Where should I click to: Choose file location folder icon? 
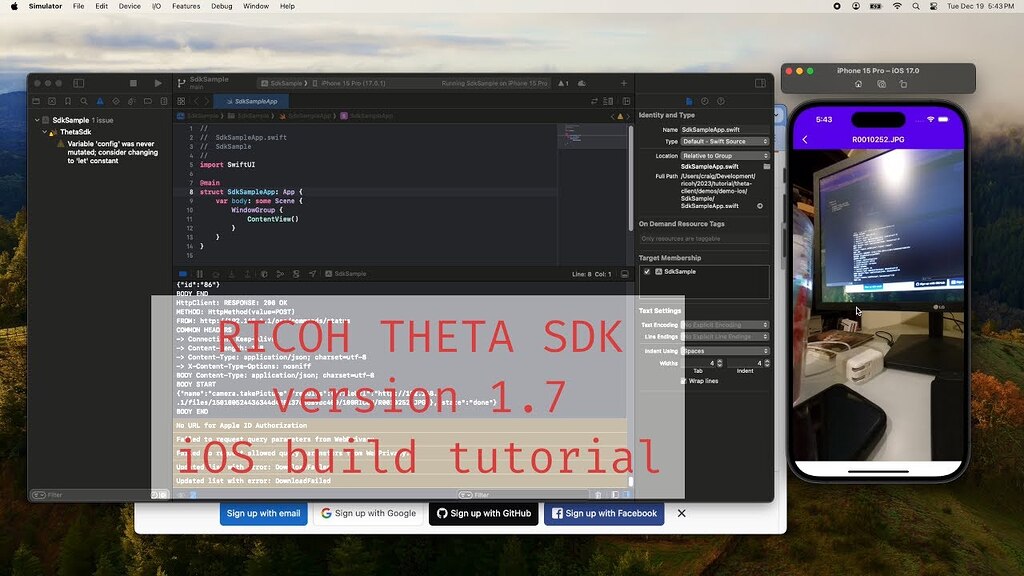(x=767, y=167)
